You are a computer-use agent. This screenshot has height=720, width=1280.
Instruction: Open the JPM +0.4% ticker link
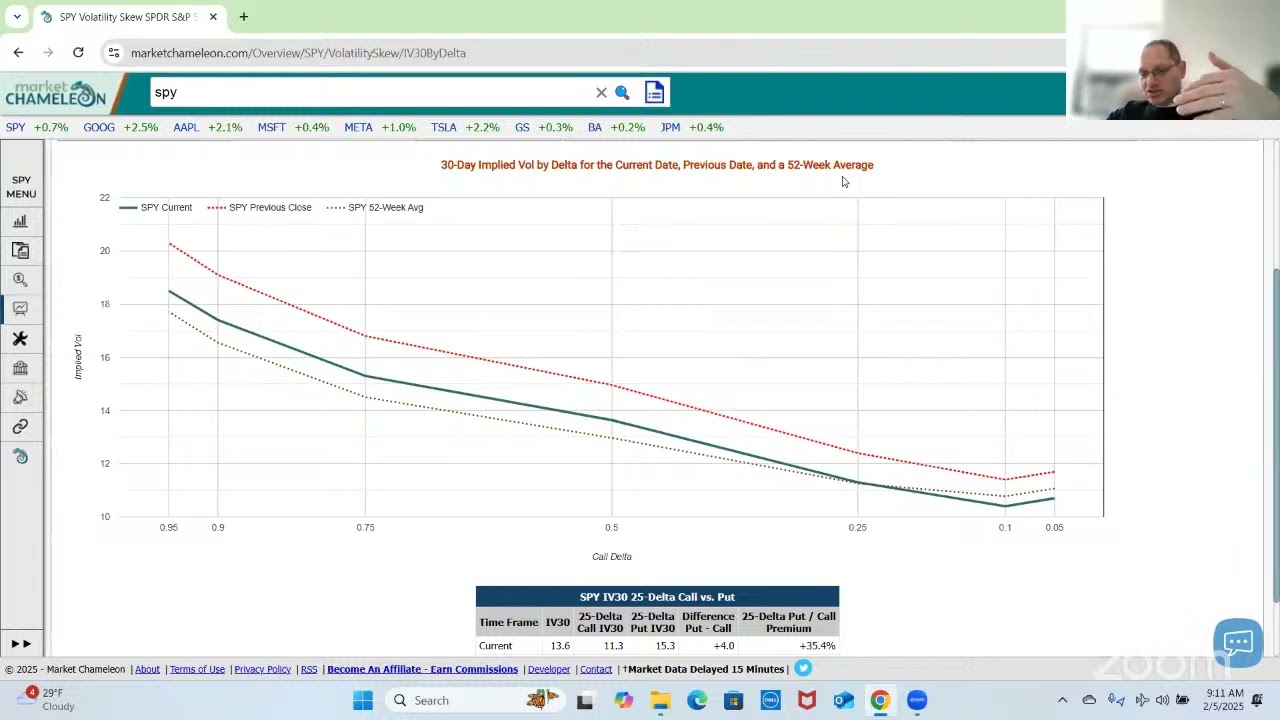[692, 127]
